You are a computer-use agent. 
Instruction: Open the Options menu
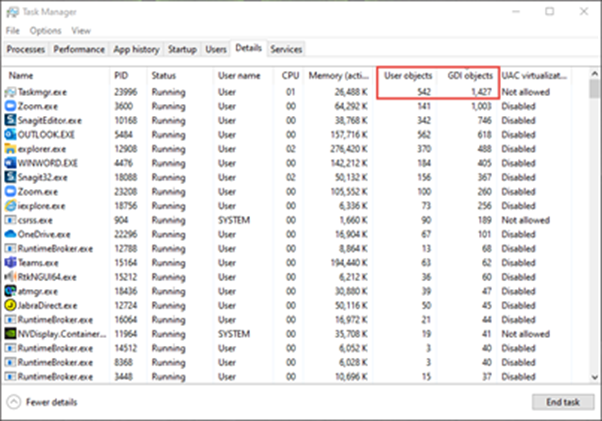45,31
